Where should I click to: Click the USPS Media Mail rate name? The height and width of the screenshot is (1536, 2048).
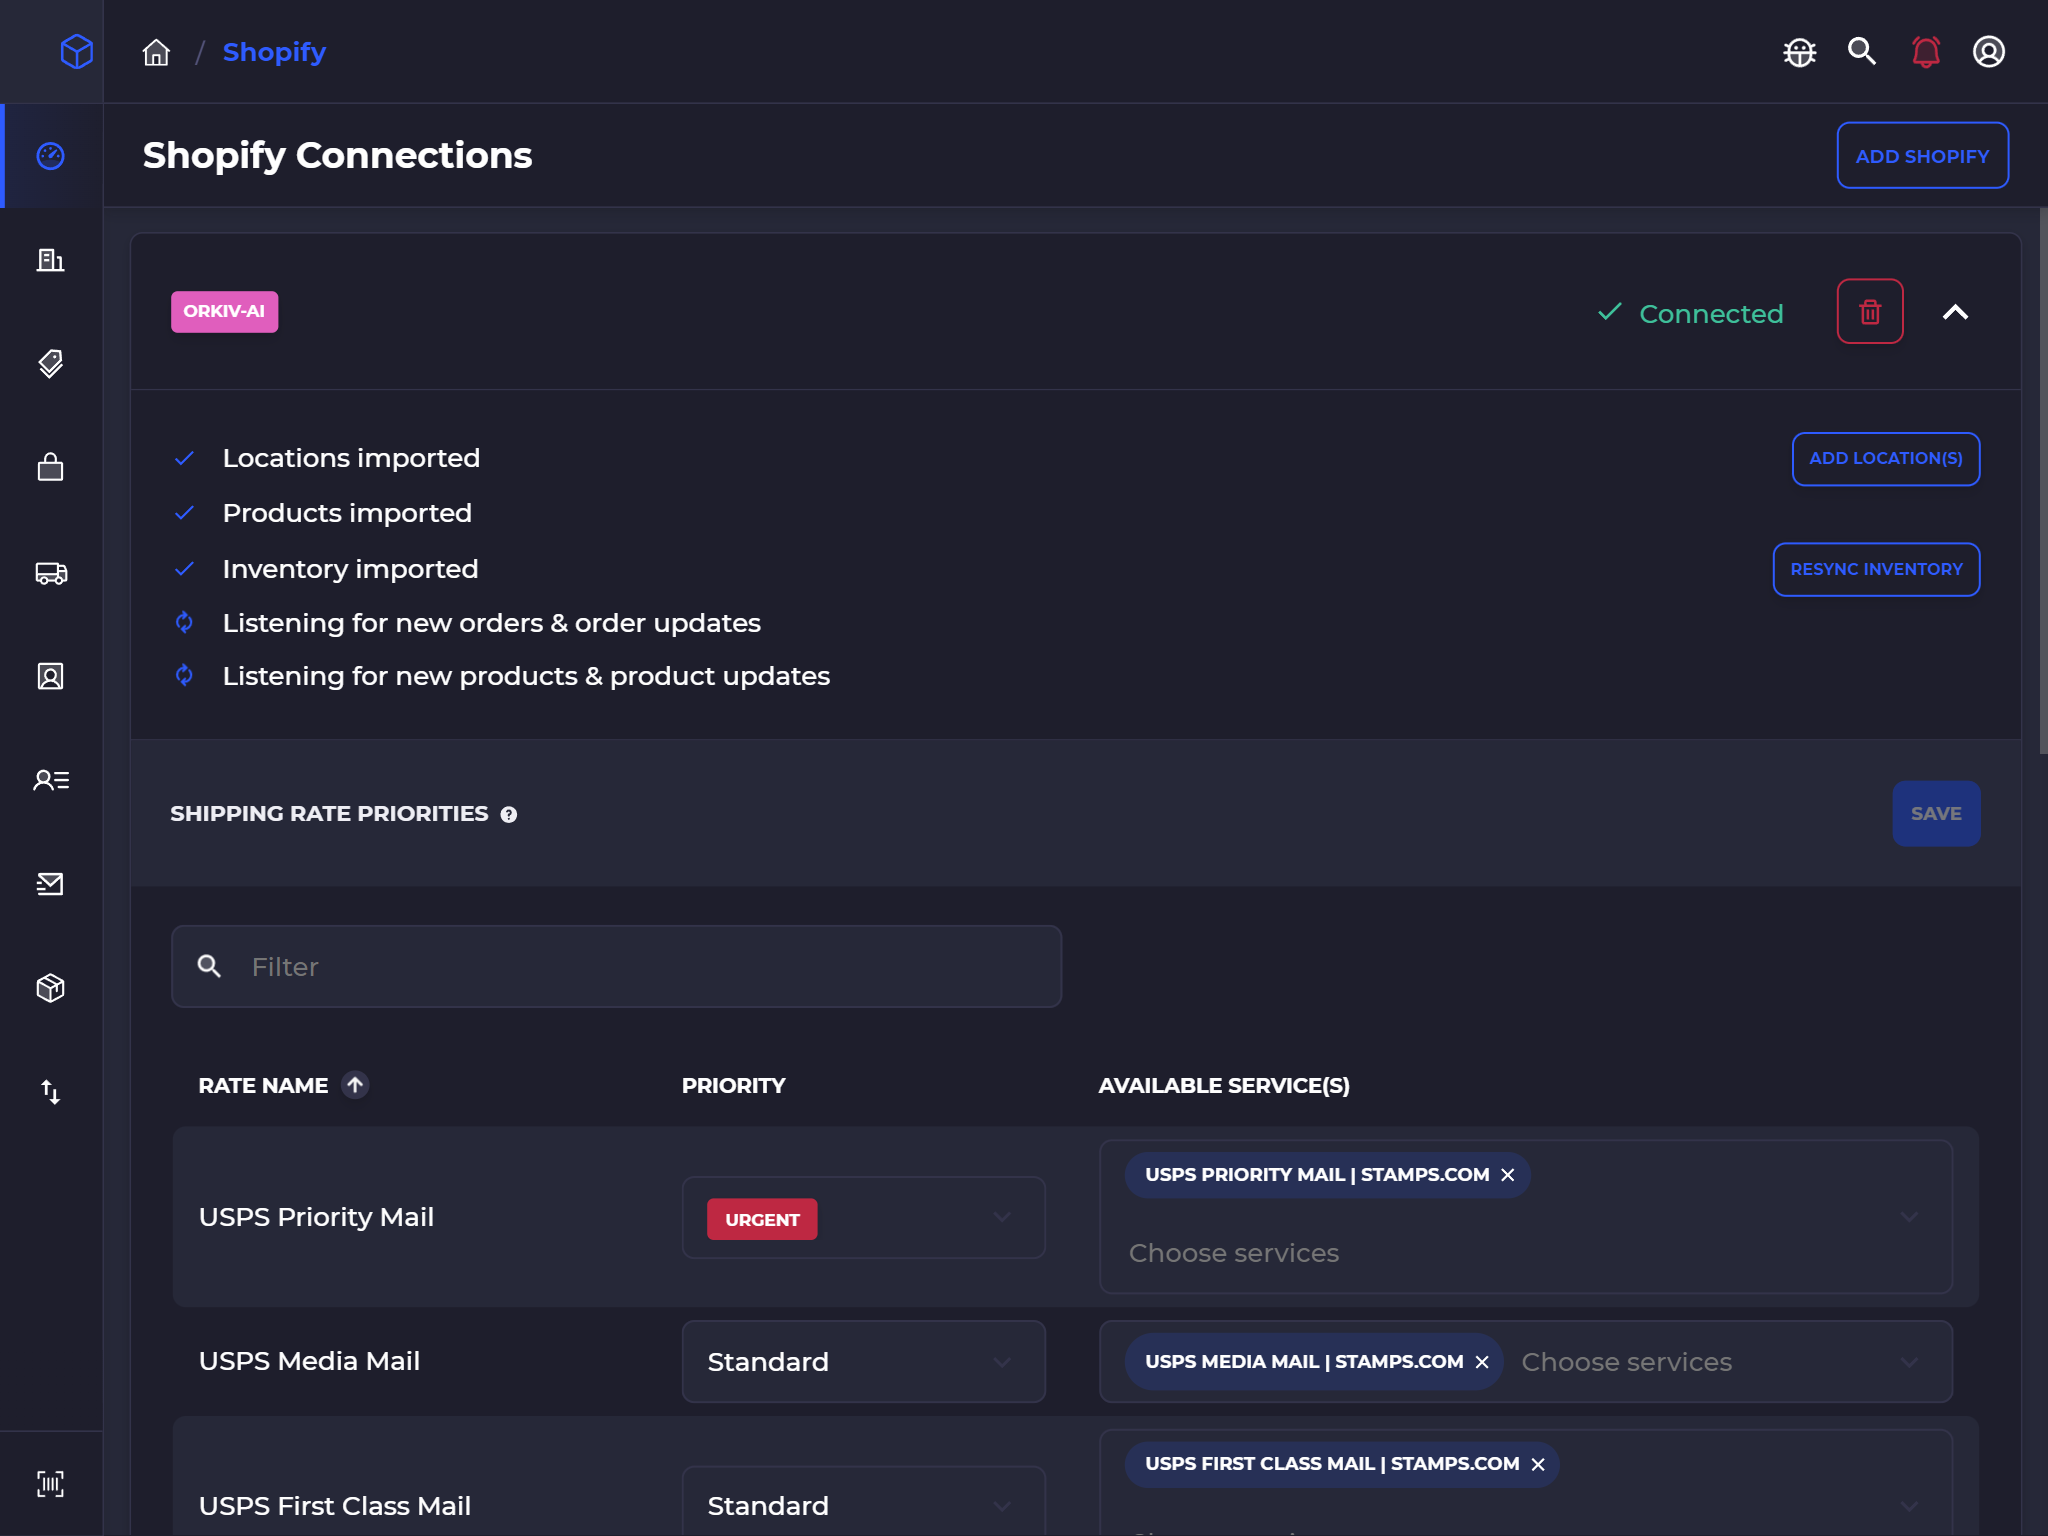click(309, 1362)
